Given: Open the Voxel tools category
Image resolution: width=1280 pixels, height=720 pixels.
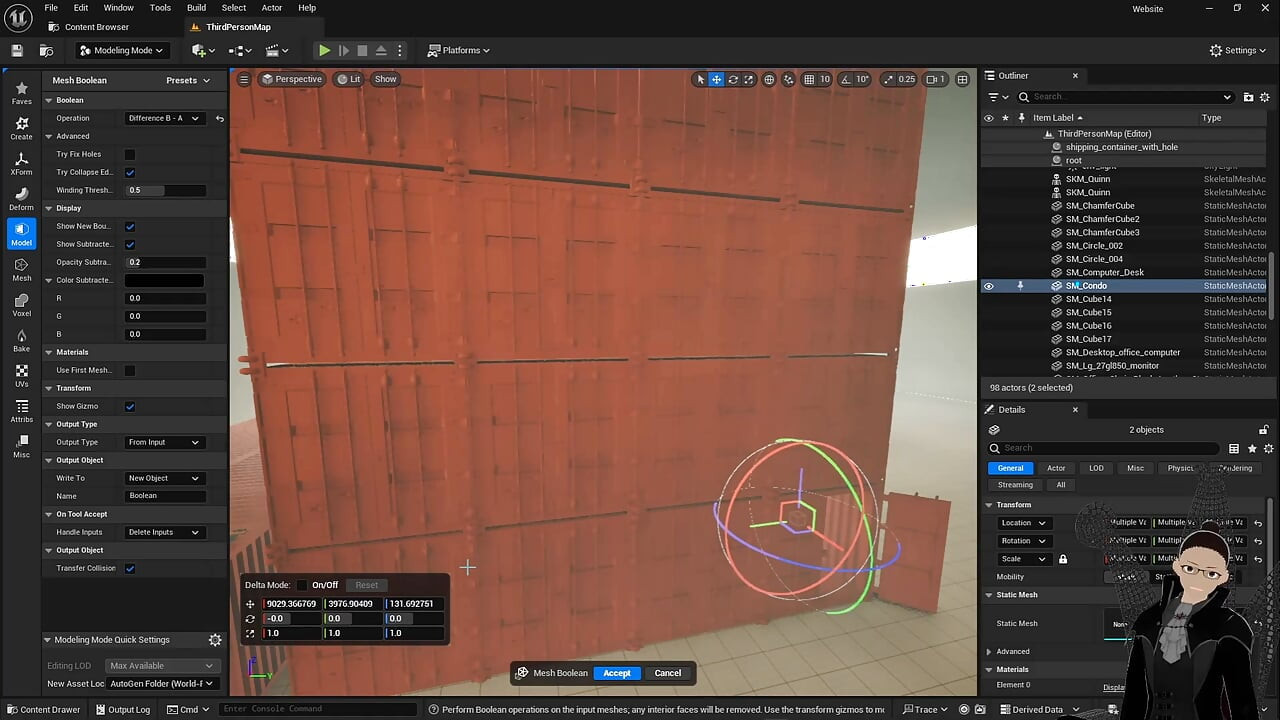Looking at the screenshot, I should click(x=21, y=304).
